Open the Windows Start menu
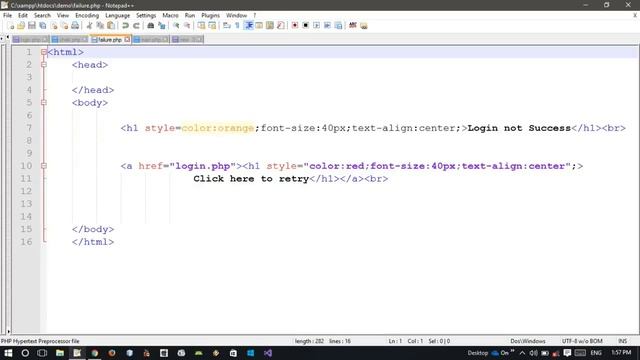Image resolution: width=640 pixels, height=360 pixels. (x=8, y=353)
